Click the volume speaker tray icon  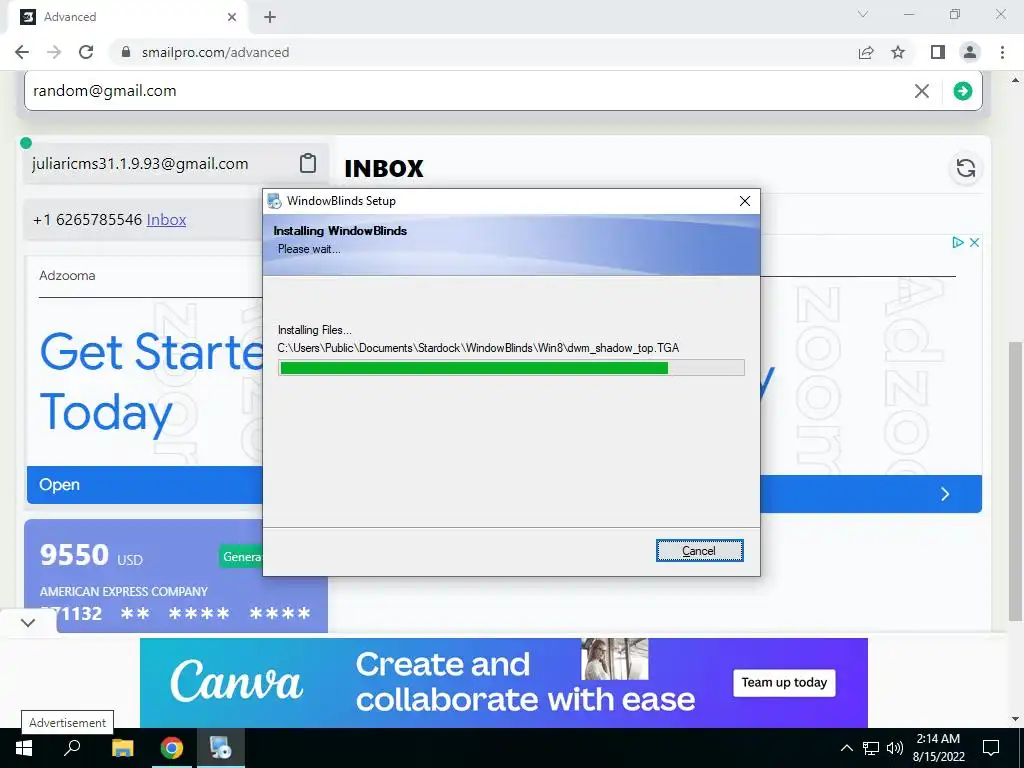click(x=895, y=748)
